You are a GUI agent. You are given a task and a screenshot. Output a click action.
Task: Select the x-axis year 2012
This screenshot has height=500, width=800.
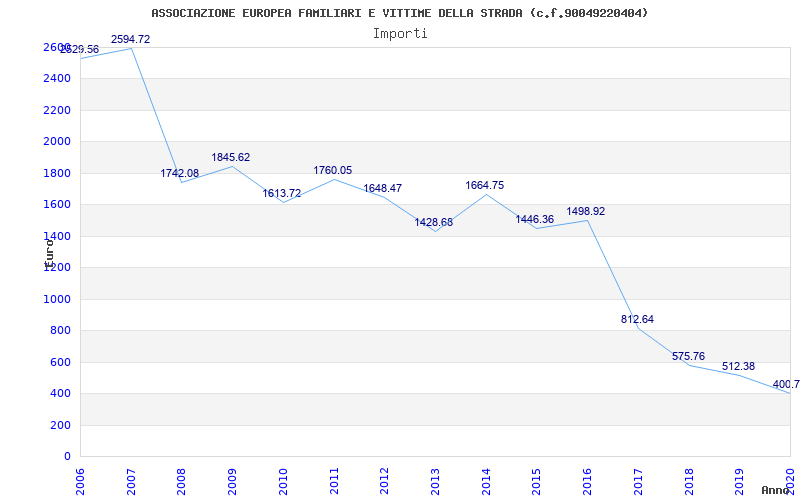(384, 482)
